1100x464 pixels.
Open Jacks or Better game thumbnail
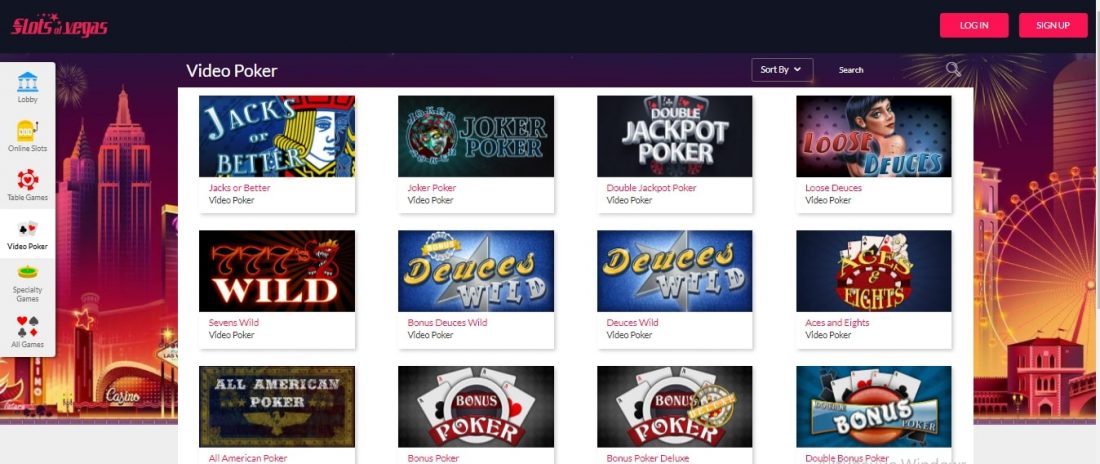277,136
